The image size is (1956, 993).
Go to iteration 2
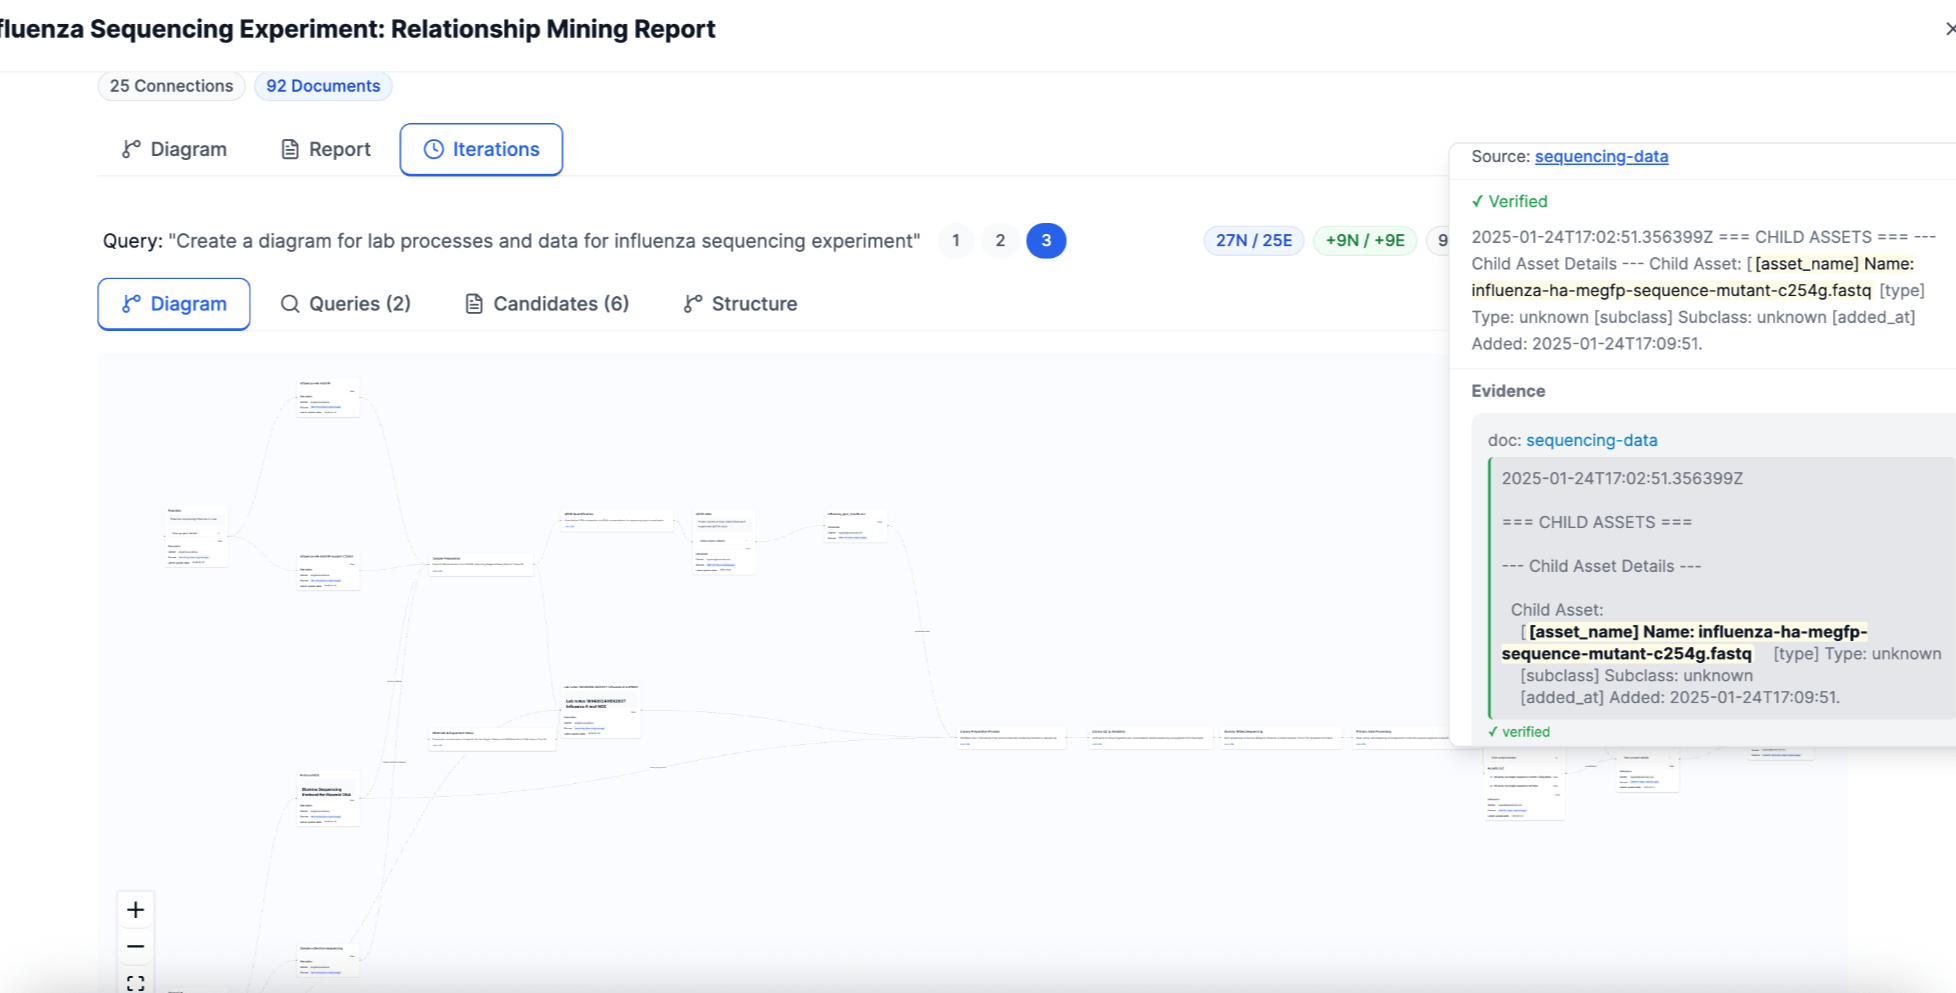click(x=1000, y=241)
